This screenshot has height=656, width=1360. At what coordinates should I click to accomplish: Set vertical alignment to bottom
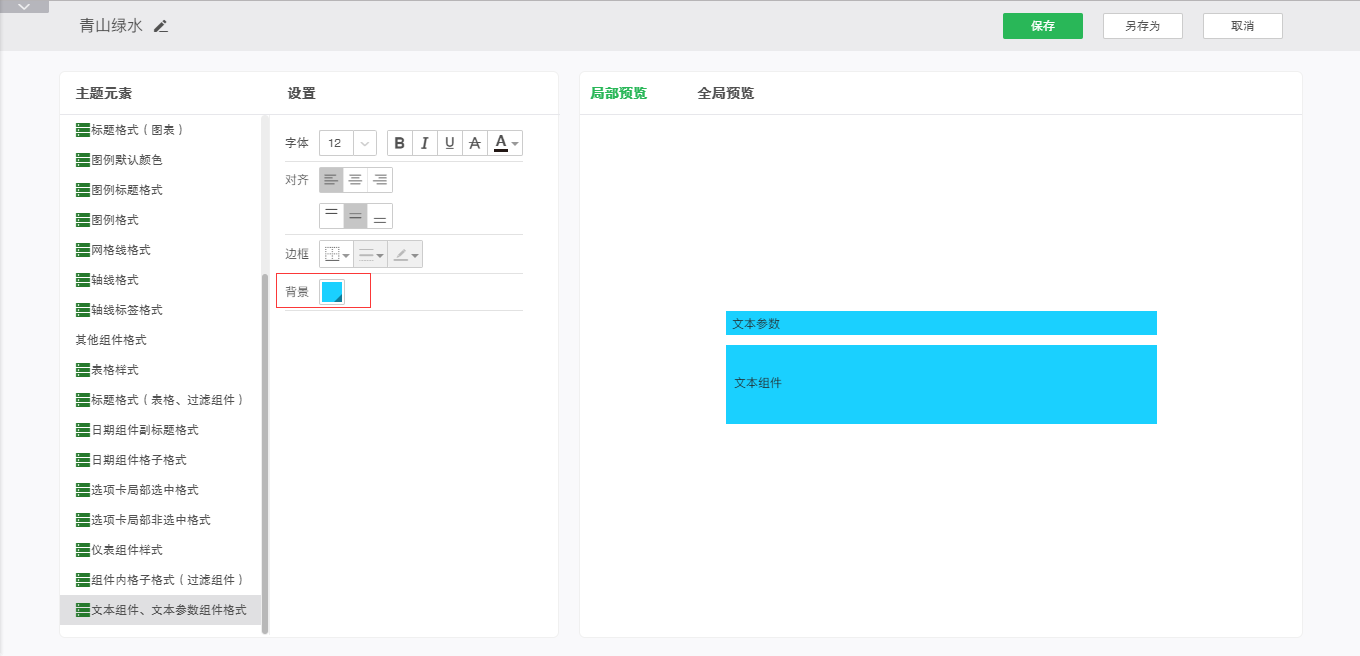pos(380,216)
